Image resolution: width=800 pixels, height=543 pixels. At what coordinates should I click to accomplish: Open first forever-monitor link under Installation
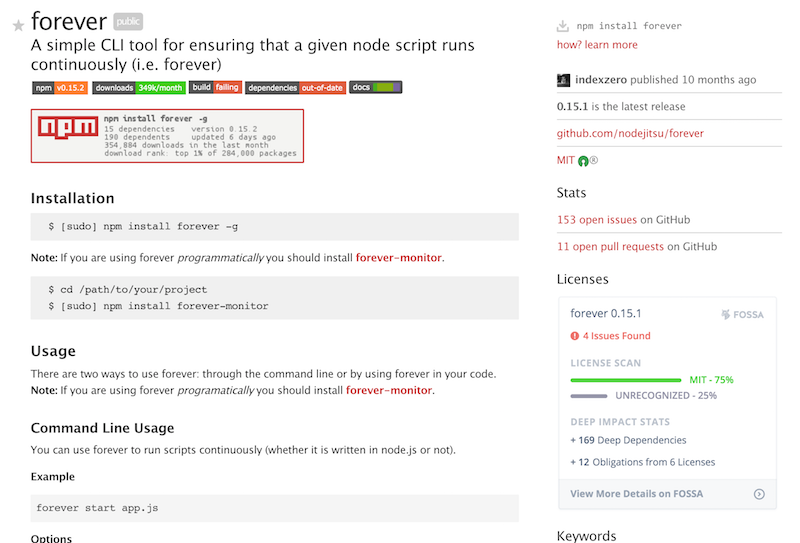(x=398, y=258)
